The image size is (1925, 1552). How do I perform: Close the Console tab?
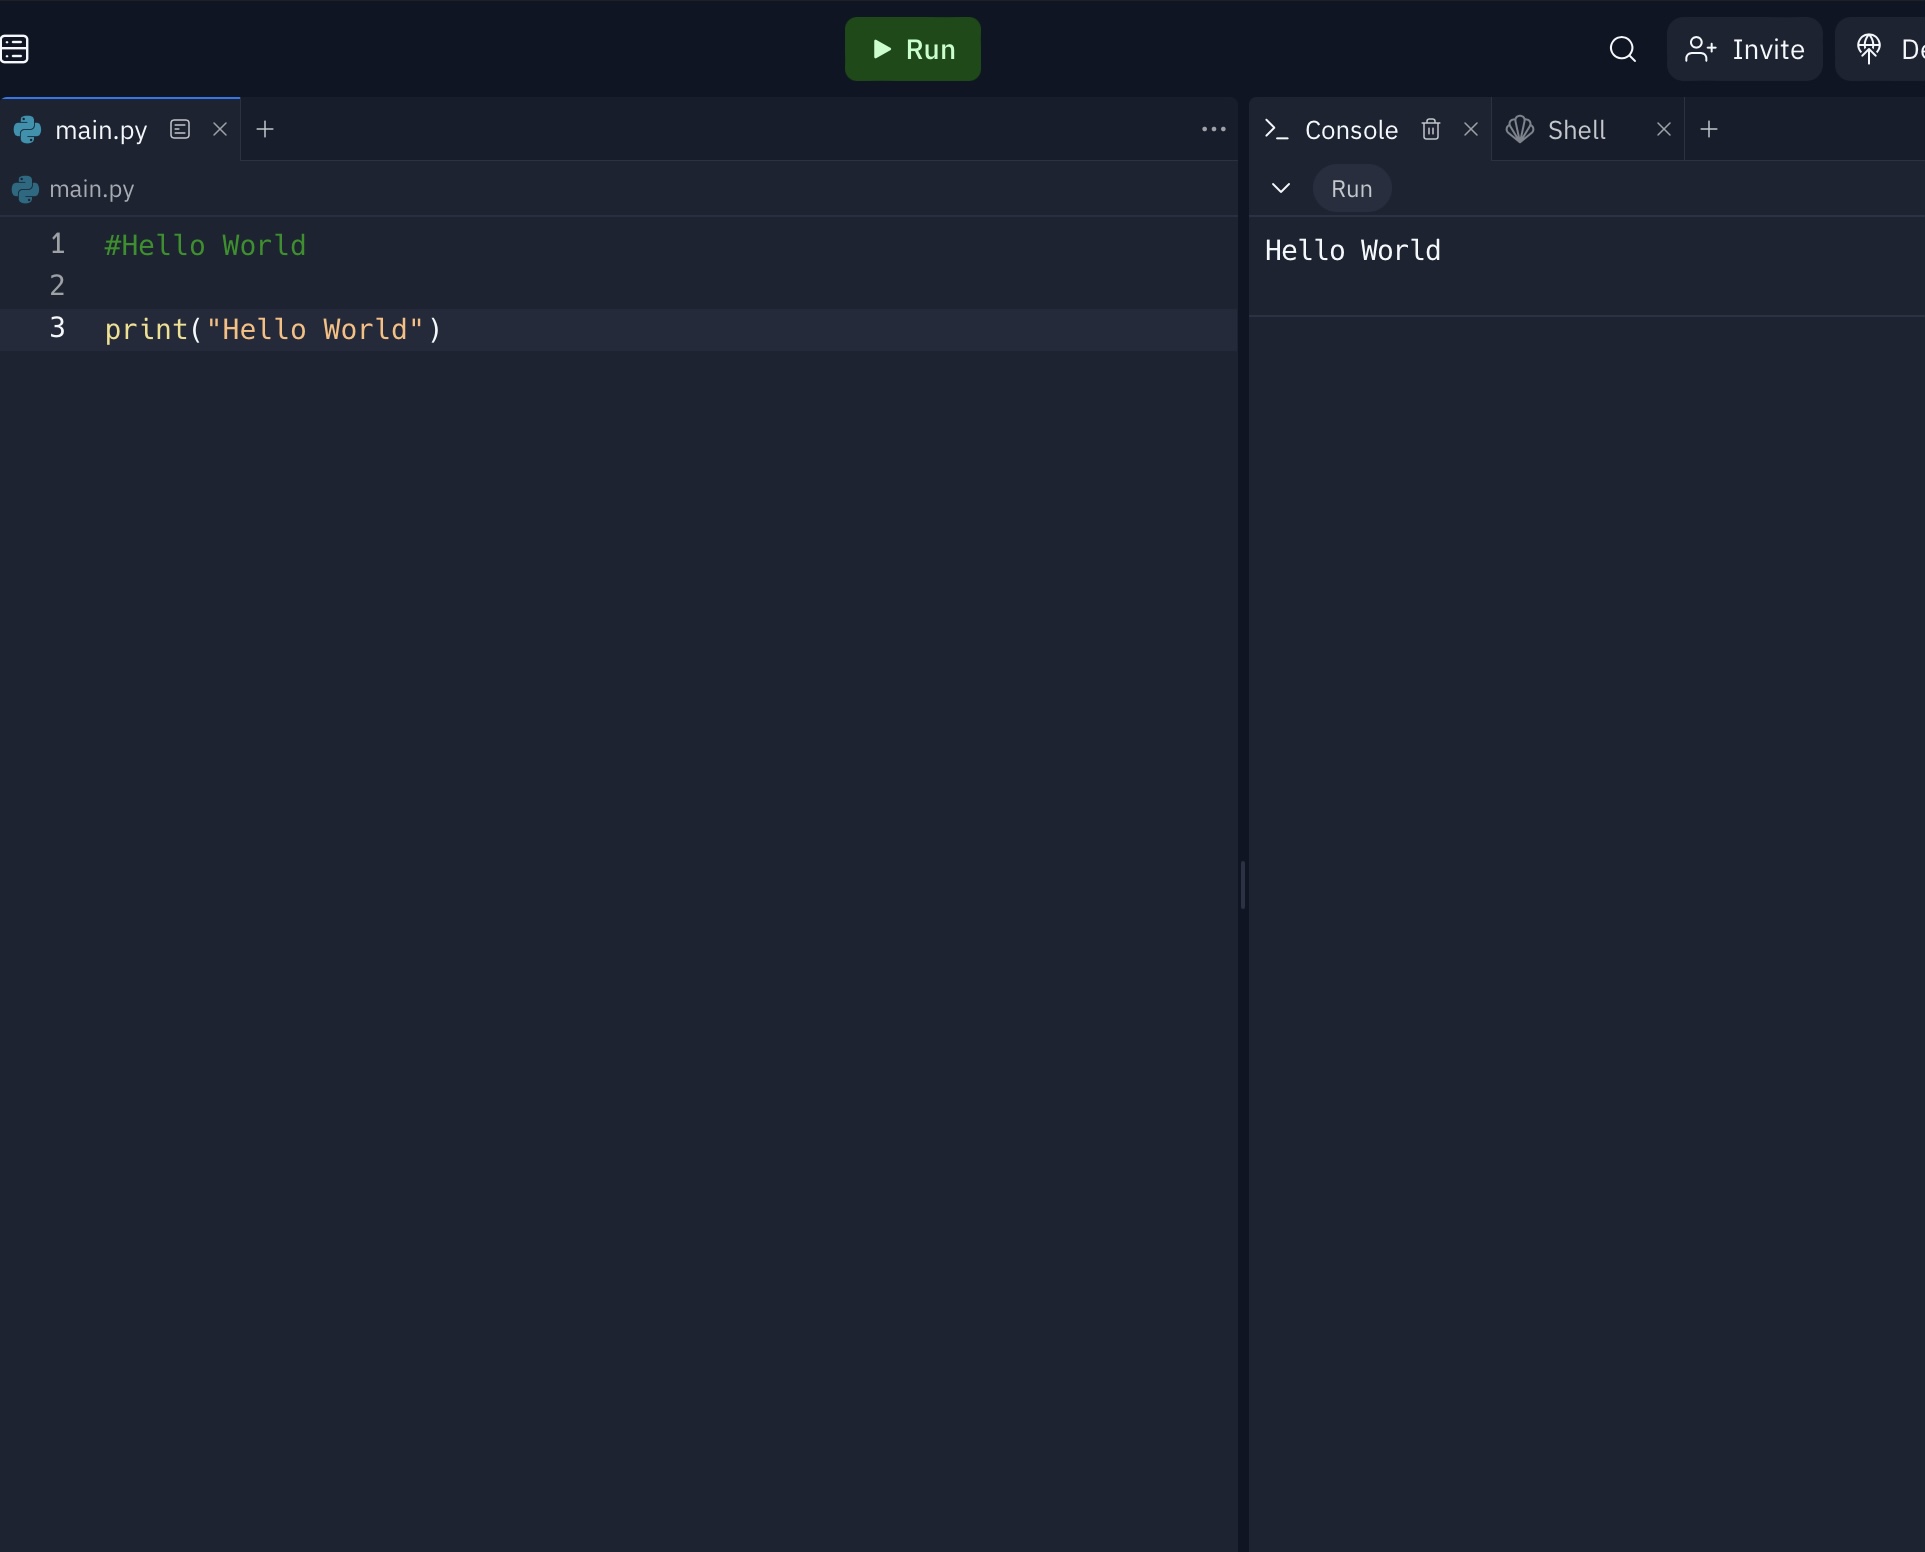[1471, 129]
